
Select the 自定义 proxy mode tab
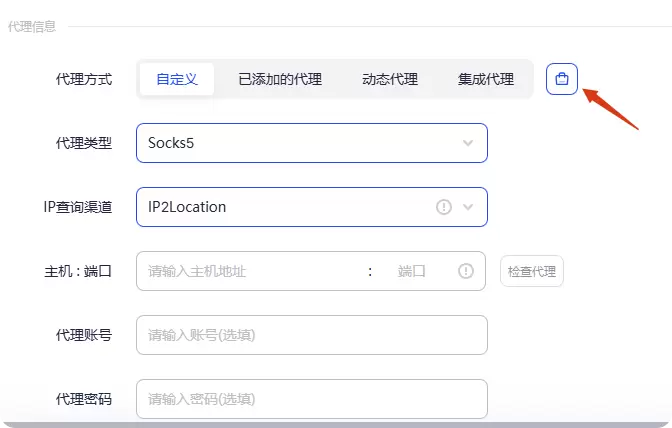tap(177, 79)
